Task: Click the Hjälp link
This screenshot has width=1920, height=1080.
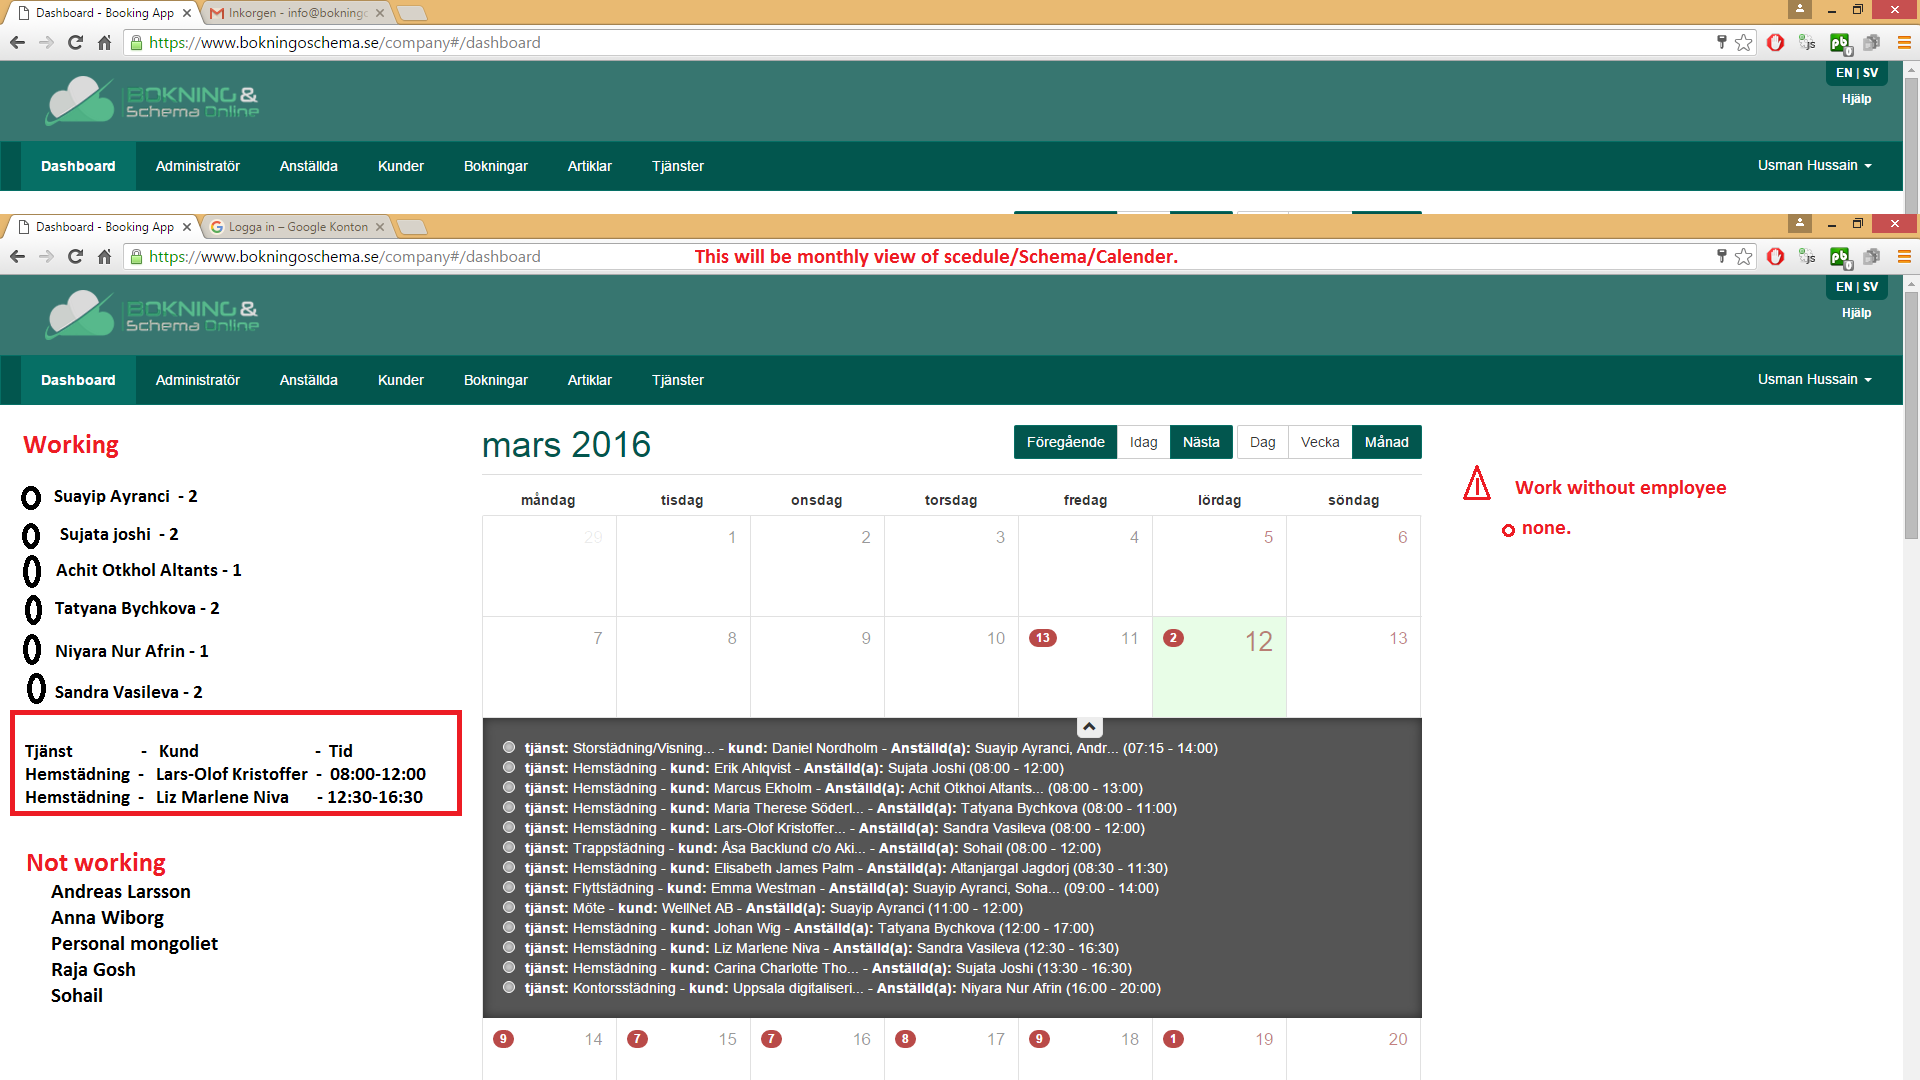Action: [1856, 313]
